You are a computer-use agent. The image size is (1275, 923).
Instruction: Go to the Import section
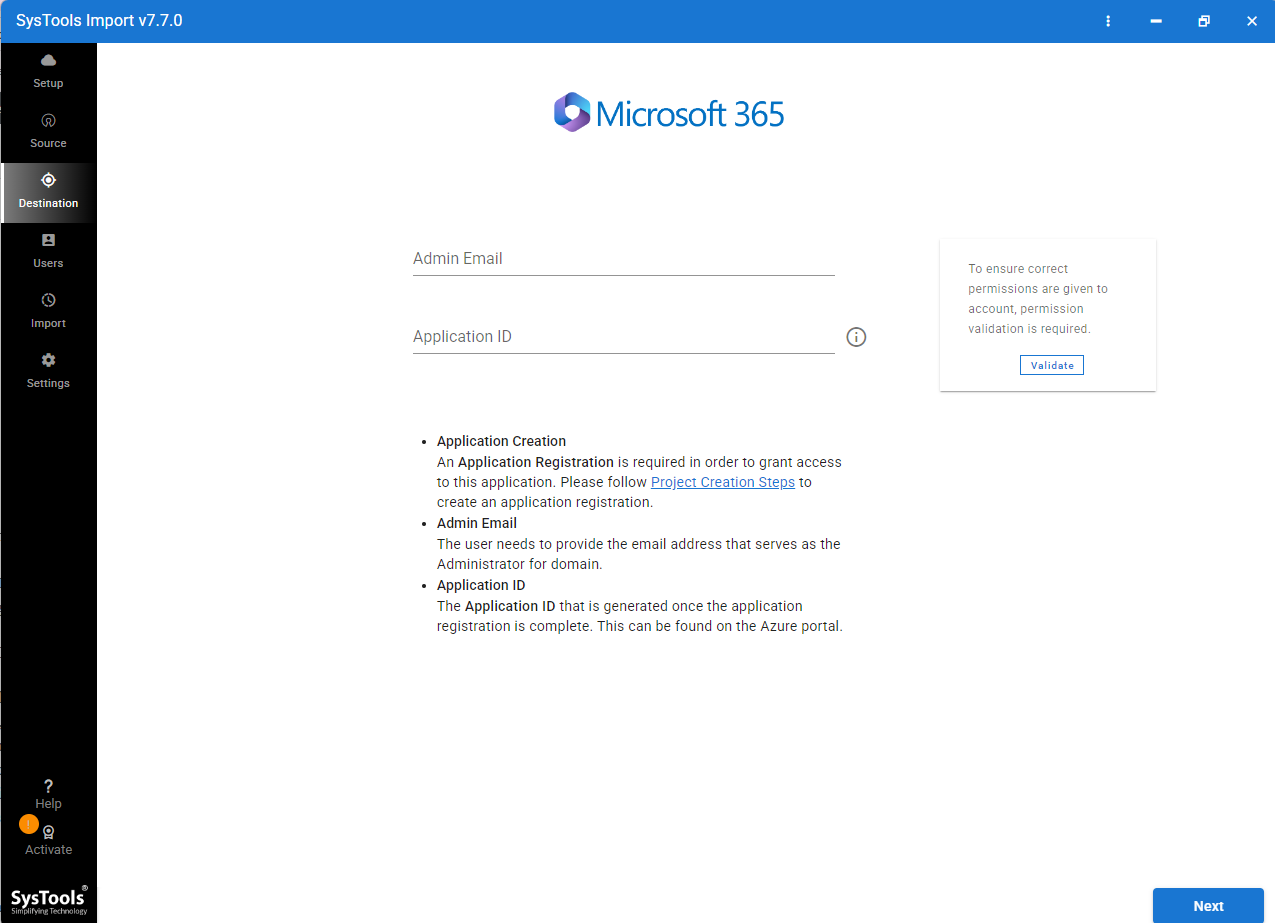(48, 310)
